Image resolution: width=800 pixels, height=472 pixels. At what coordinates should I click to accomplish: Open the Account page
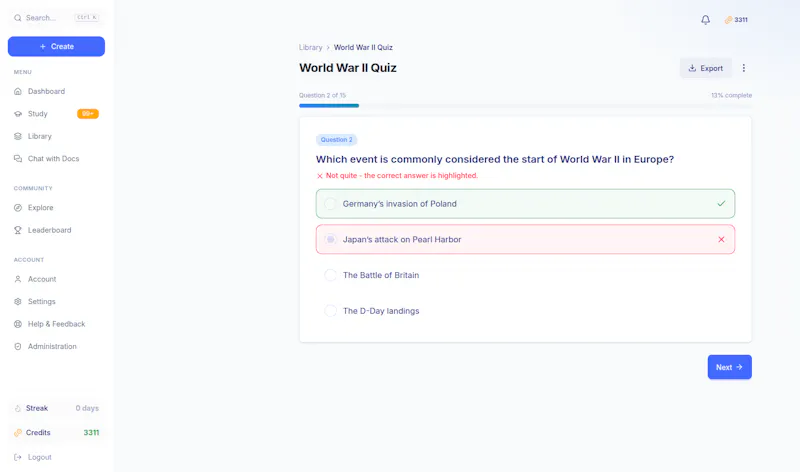click(x=56, y=279)
